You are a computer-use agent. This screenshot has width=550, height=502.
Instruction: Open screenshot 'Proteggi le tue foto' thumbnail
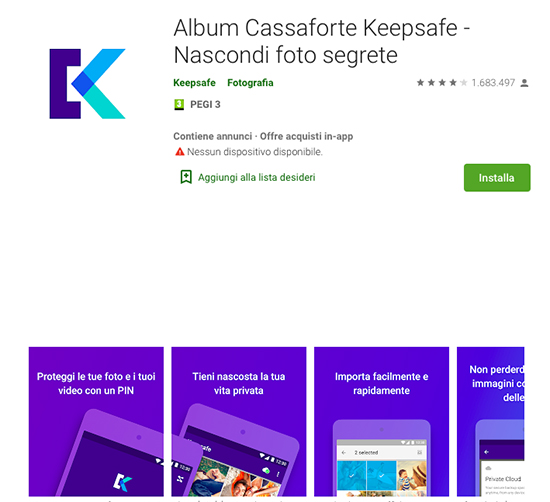(96, 421)
